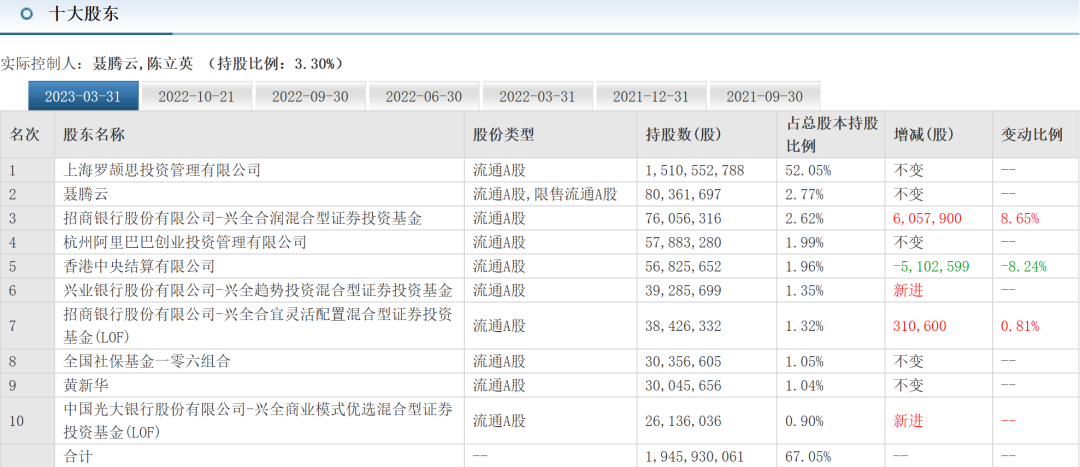This screenshot has height=467, width=1080.
Task: Click shareholder name 聂腾云 in row 2
Action: (85, 194)
